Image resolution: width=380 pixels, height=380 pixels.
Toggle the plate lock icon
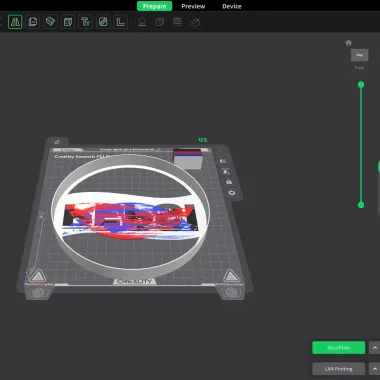tap(229, 182)
